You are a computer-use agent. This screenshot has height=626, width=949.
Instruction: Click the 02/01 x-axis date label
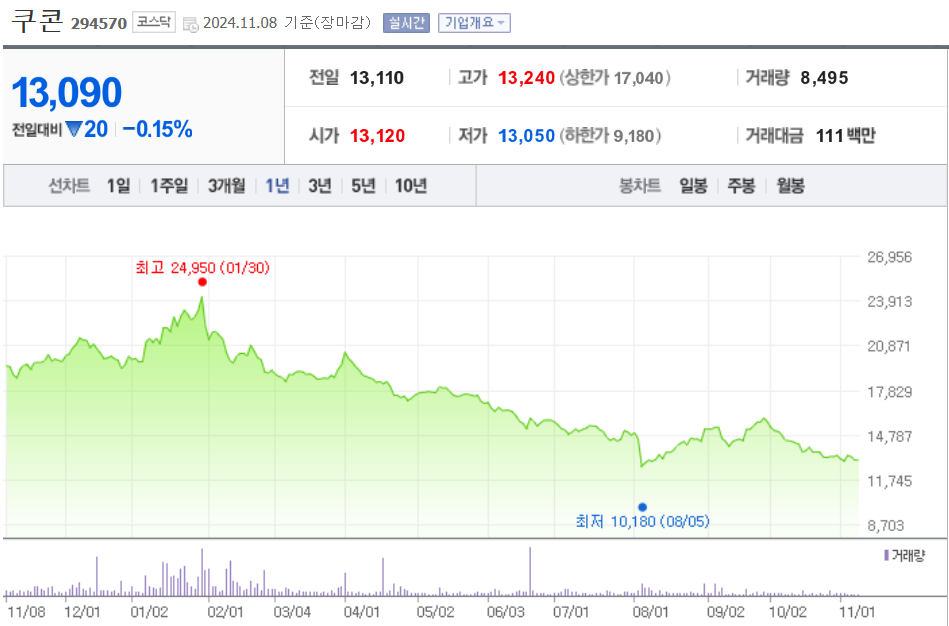tap(225, 611)
